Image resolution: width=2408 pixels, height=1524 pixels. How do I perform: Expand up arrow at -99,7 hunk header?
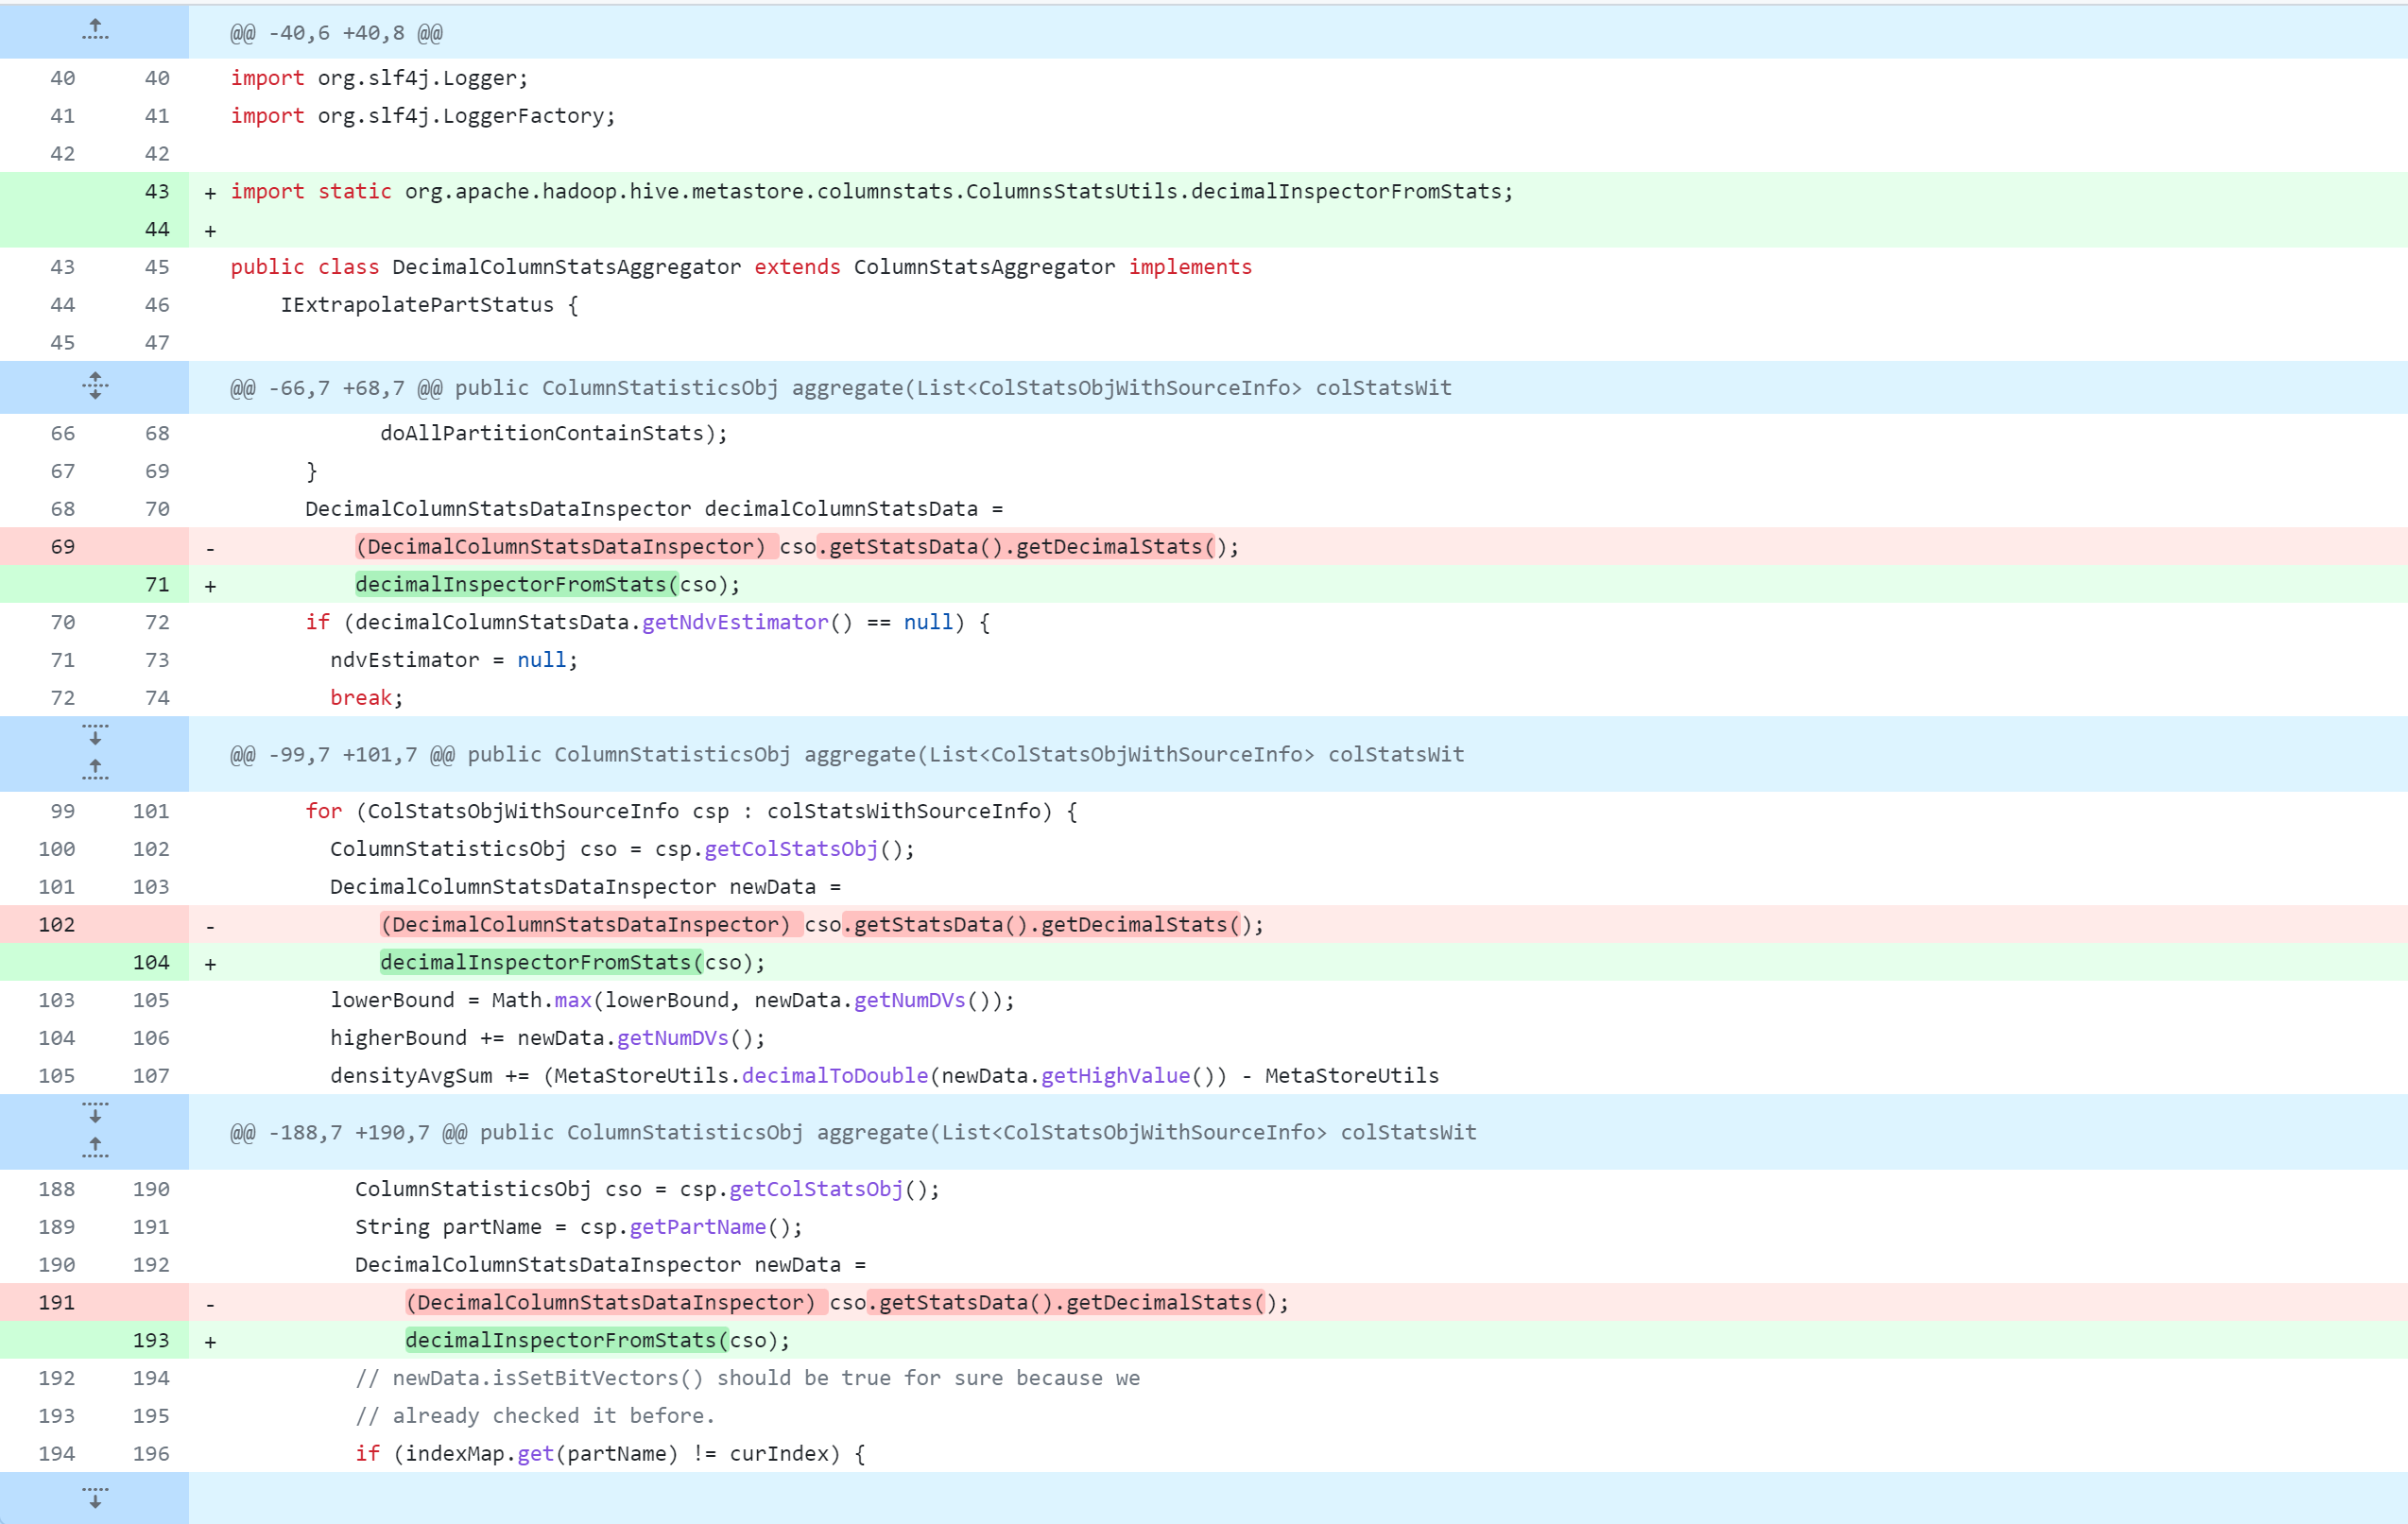[x=94, y=769]
